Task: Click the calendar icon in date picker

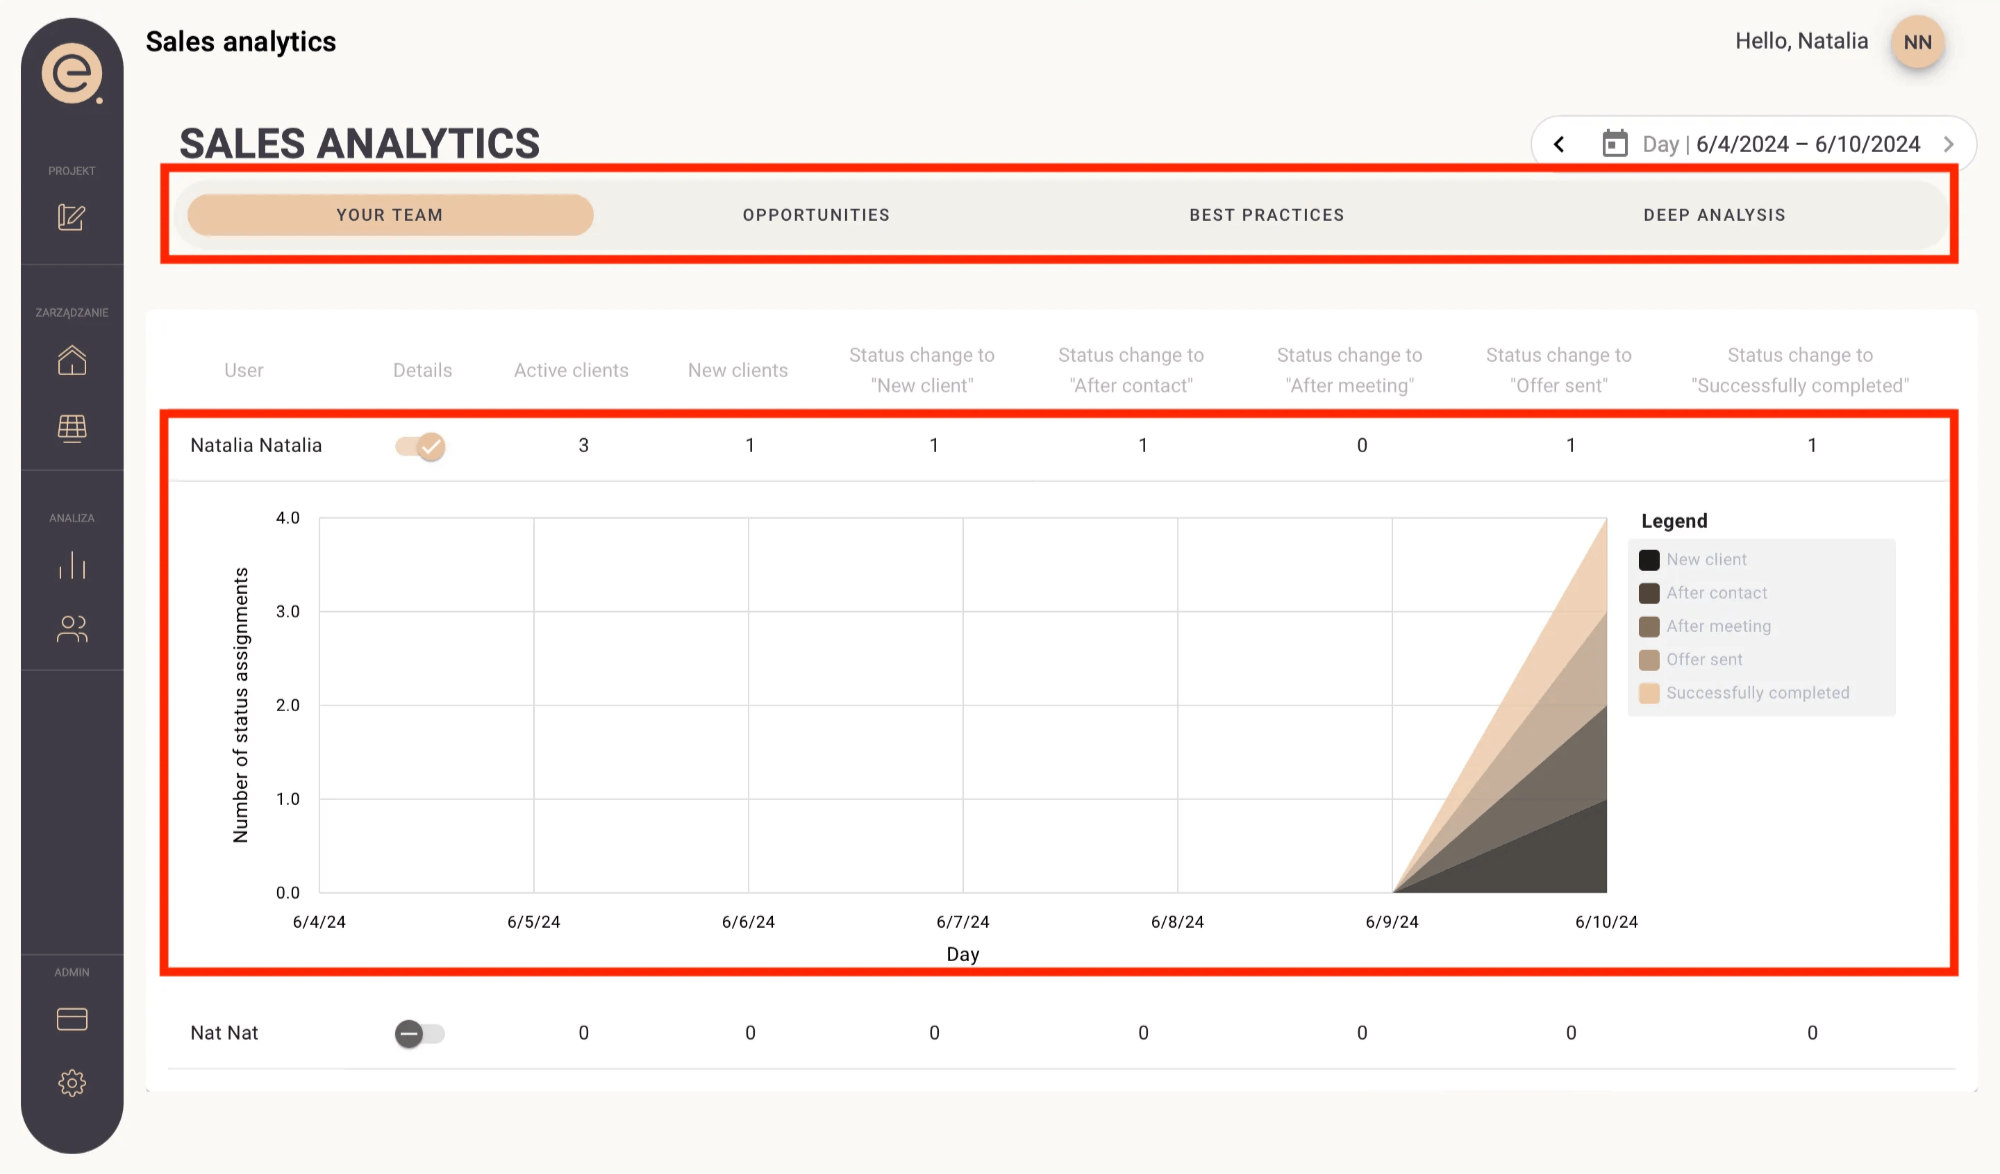Action: click(x=1615, y=144)
